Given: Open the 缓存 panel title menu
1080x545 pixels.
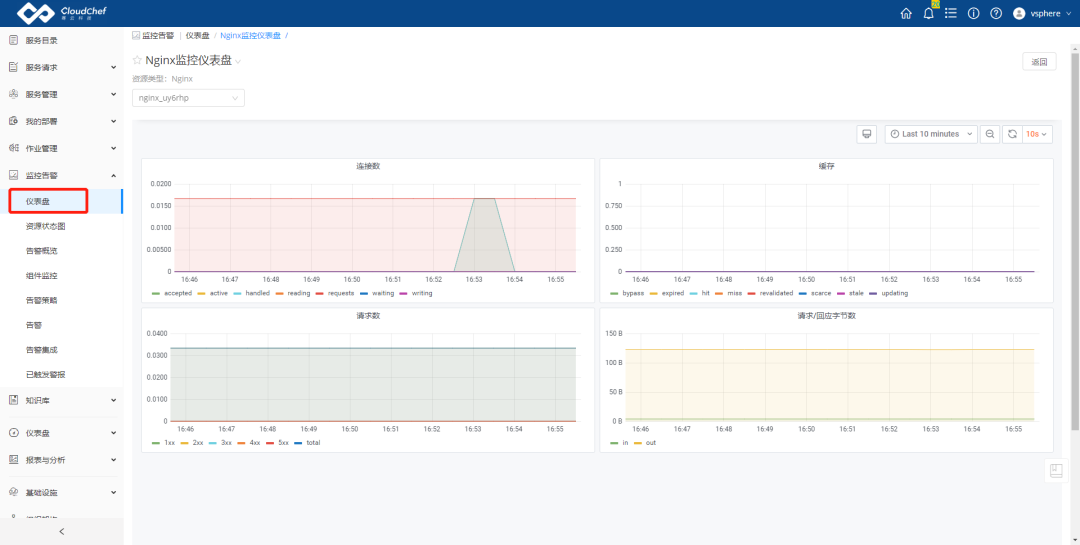Looking at the screenshot, I should [x=826, y=167].
